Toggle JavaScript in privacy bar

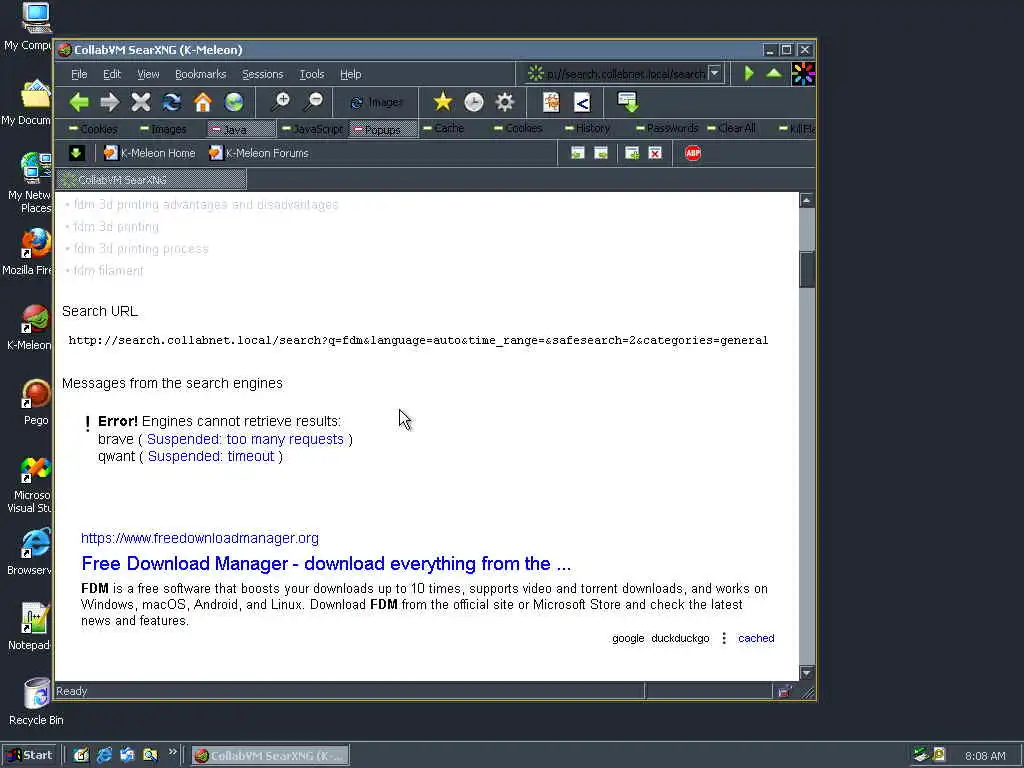click(312, 129)
